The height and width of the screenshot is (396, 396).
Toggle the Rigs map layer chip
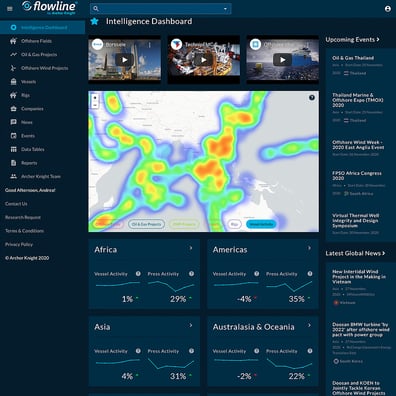234,224
